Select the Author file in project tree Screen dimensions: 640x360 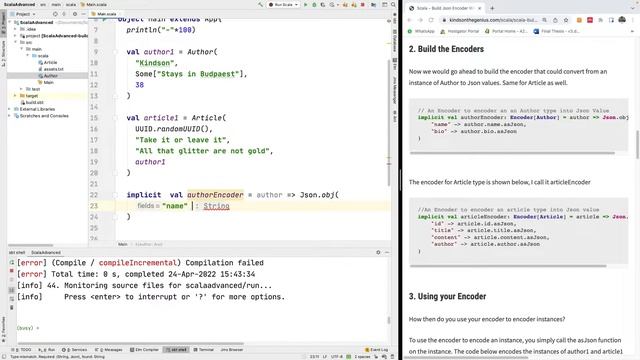tap(47, 76)
